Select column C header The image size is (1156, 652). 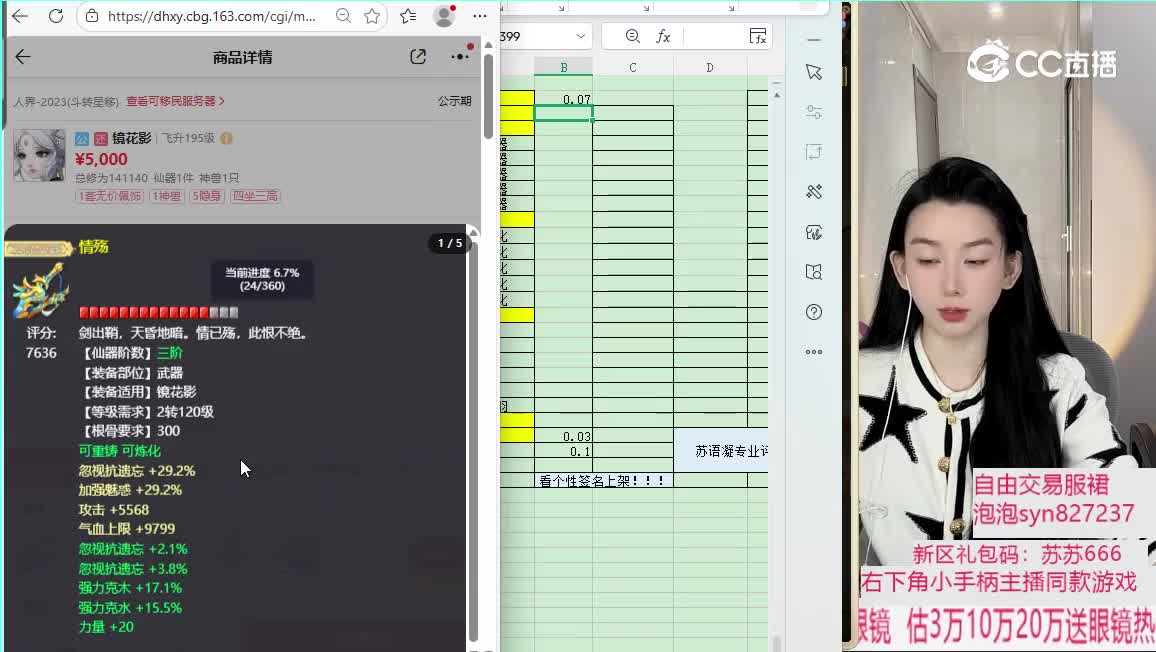coord(632,67)
